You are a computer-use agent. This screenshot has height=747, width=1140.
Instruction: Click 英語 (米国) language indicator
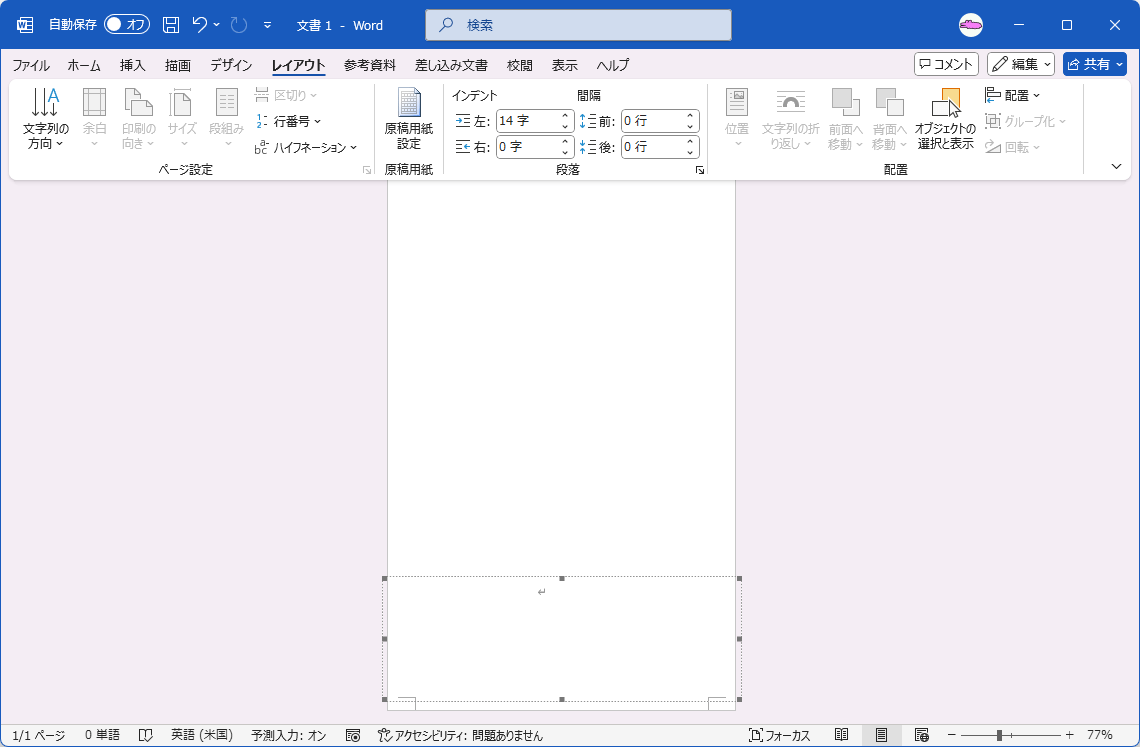tap(201, 735)
